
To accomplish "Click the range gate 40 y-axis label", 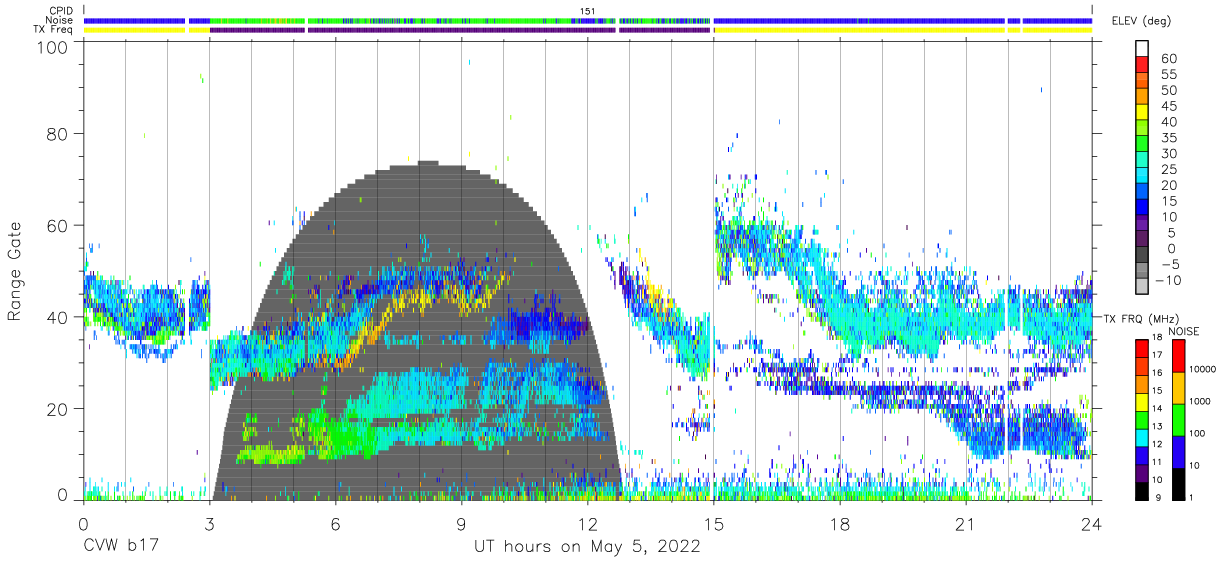I will click(57, 317).
